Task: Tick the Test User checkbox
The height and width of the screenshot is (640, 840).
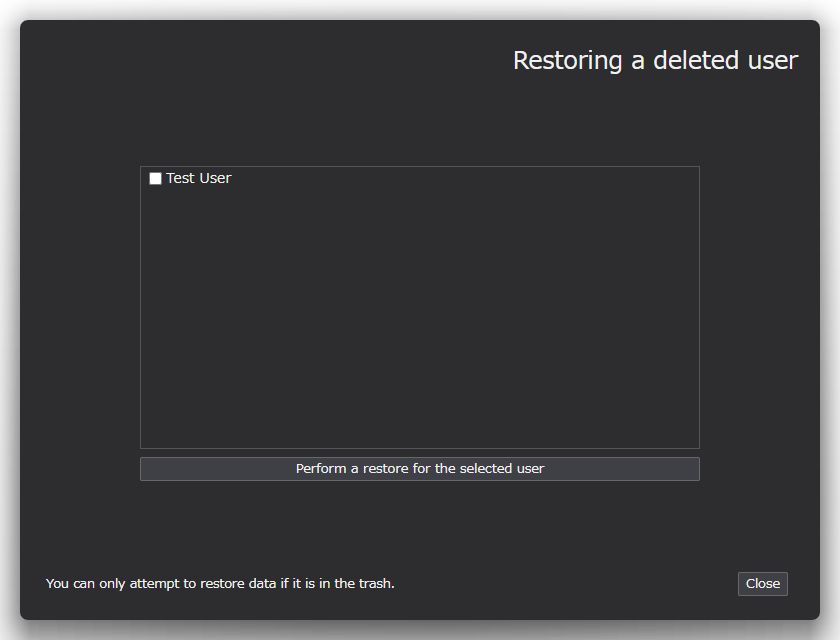Action: [x=155, y=179]
